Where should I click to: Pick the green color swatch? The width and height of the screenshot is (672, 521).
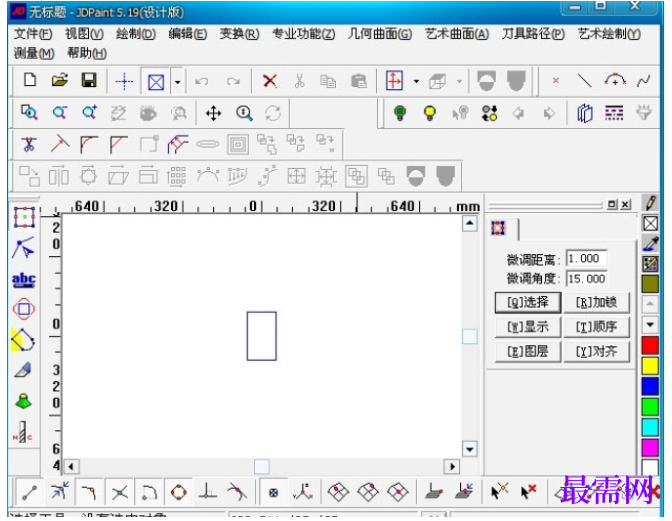(650, 407)
